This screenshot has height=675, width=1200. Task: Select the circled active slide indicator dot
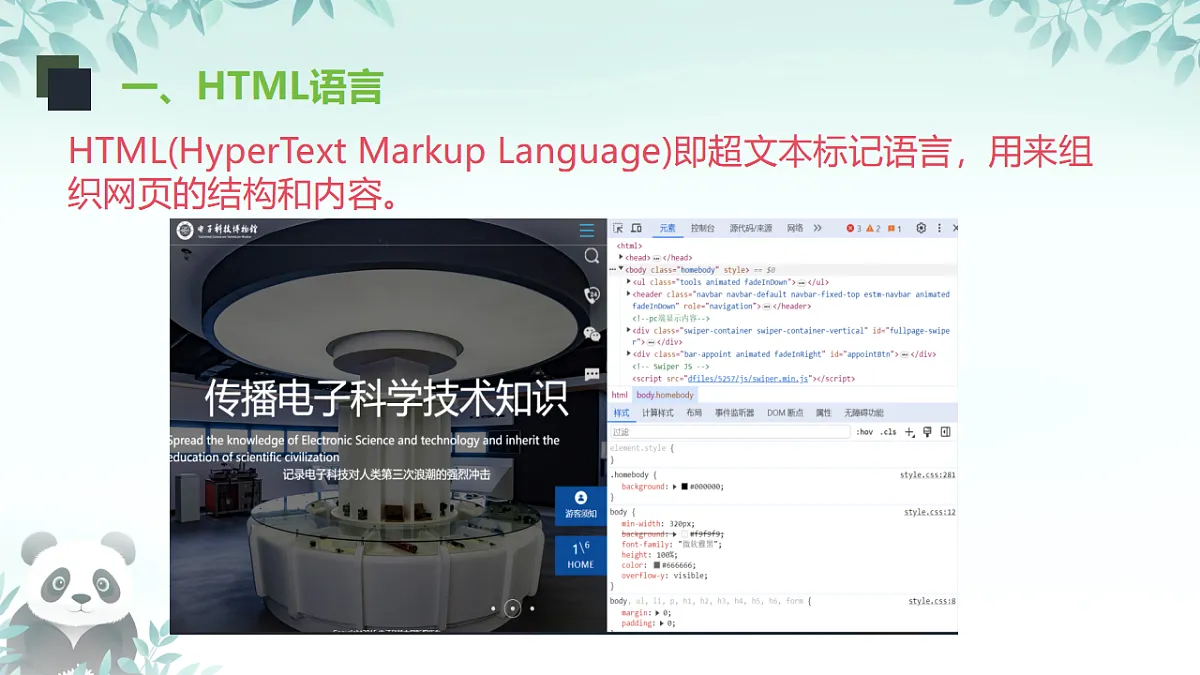pos(512,608)
